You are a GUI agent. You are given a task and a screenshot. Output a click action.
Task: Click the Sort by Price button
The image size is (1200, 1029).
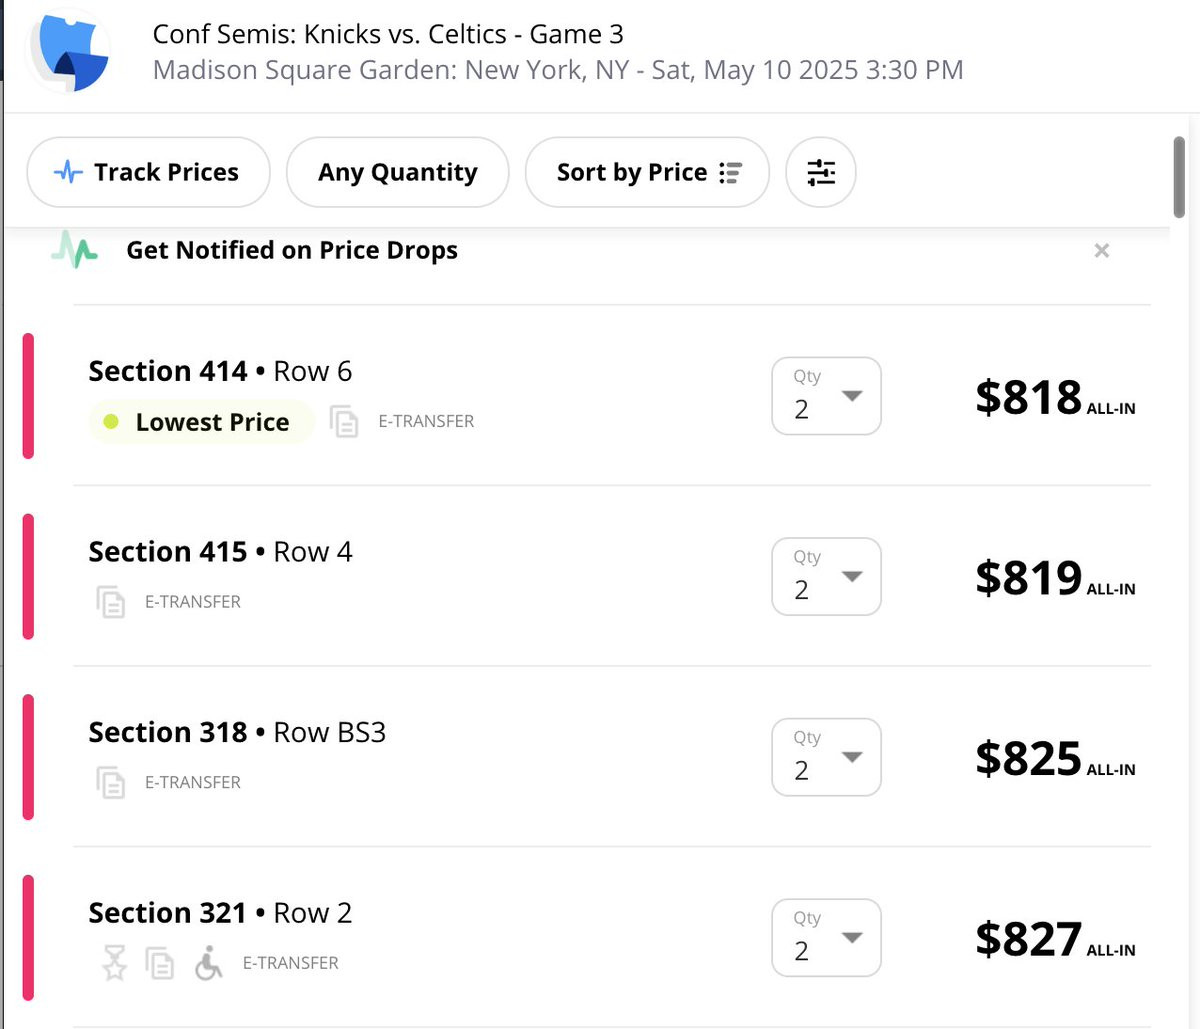pyautogui.click(x=647, y=172)
